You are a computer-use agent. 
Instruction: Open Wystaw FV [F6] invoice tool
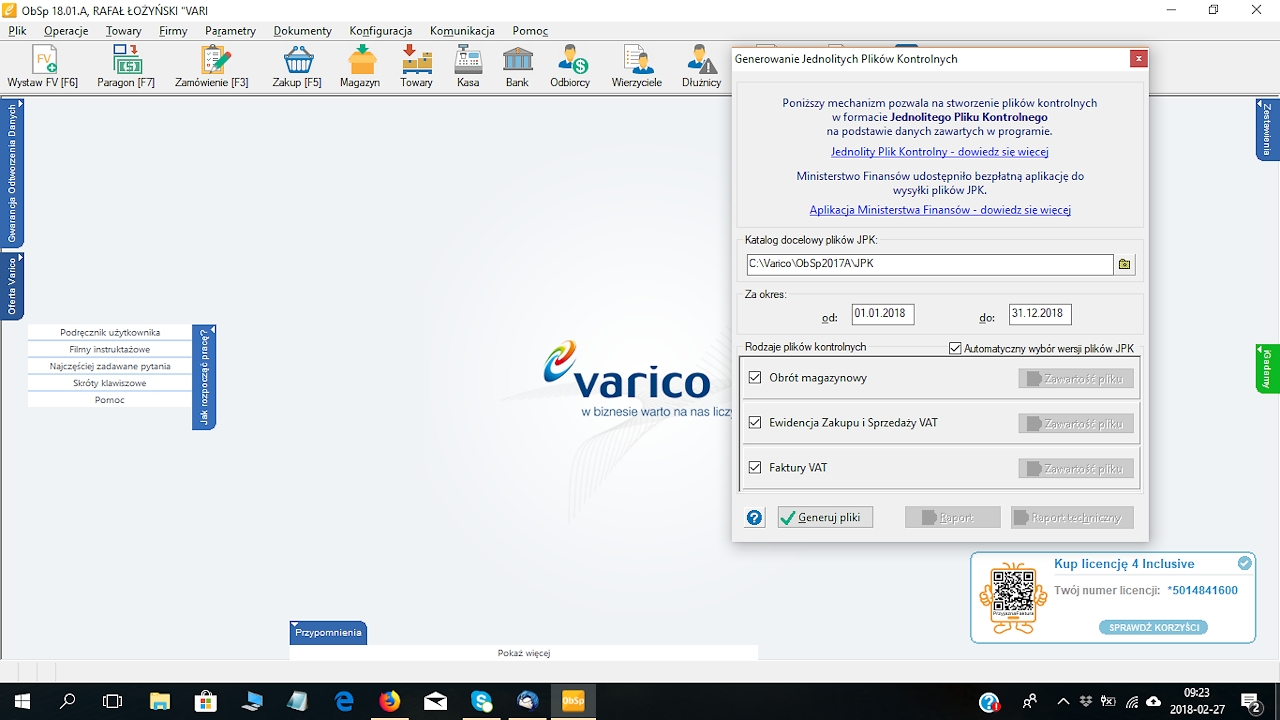point(43,67)
